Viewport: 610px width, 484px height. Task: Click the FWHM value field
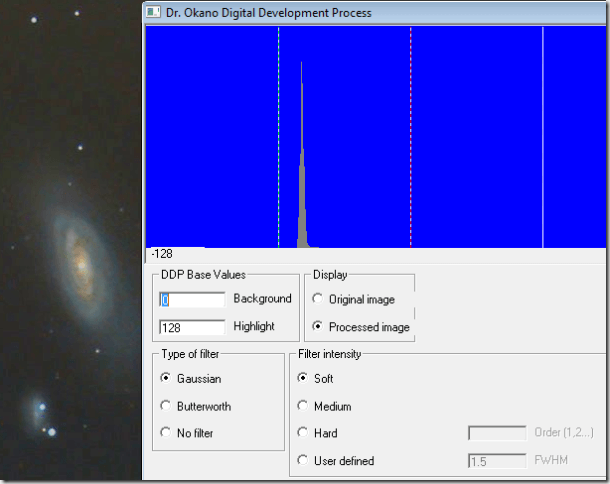(497, 461)
